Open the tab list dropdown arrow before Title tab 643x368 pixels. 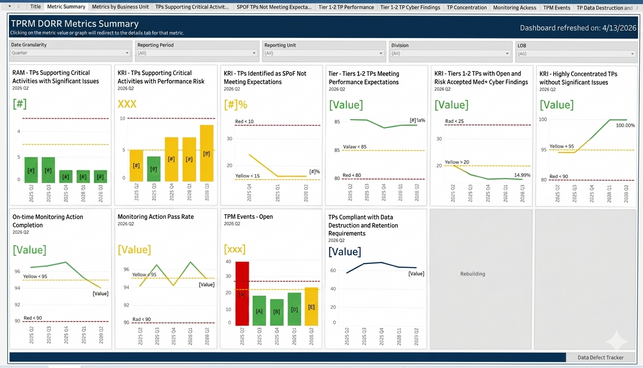(x=9, y=6)
